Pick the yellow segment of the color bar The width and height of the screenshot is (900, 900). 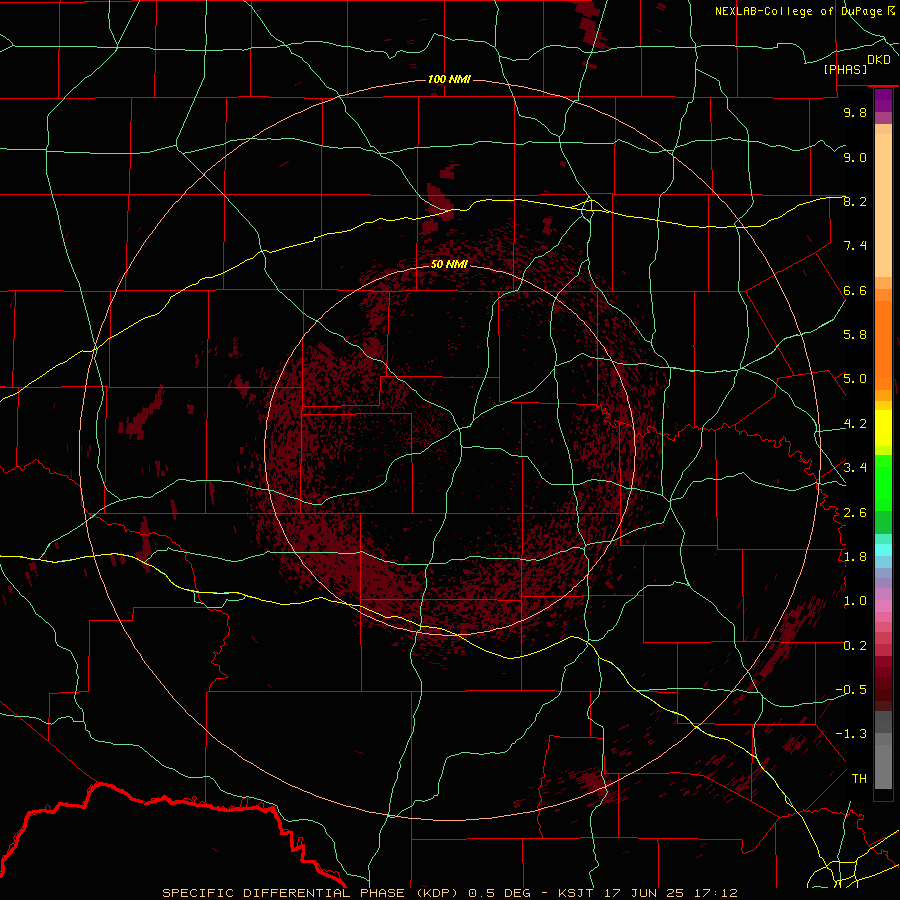click(x=883, y=428)
